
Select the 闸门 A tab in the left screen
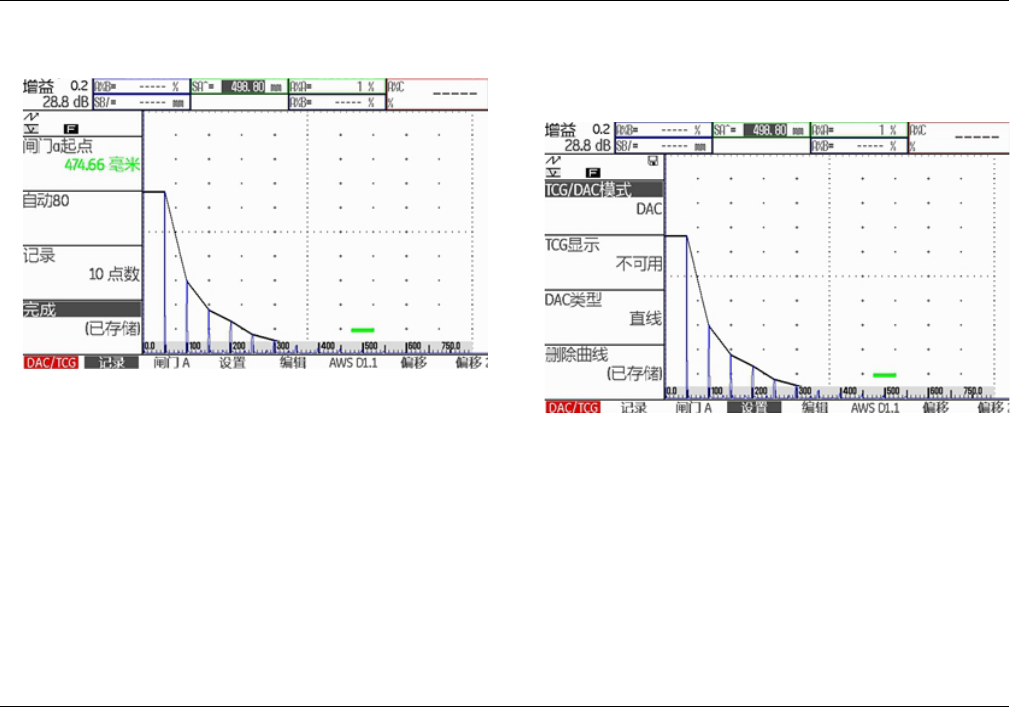(171, 363)
